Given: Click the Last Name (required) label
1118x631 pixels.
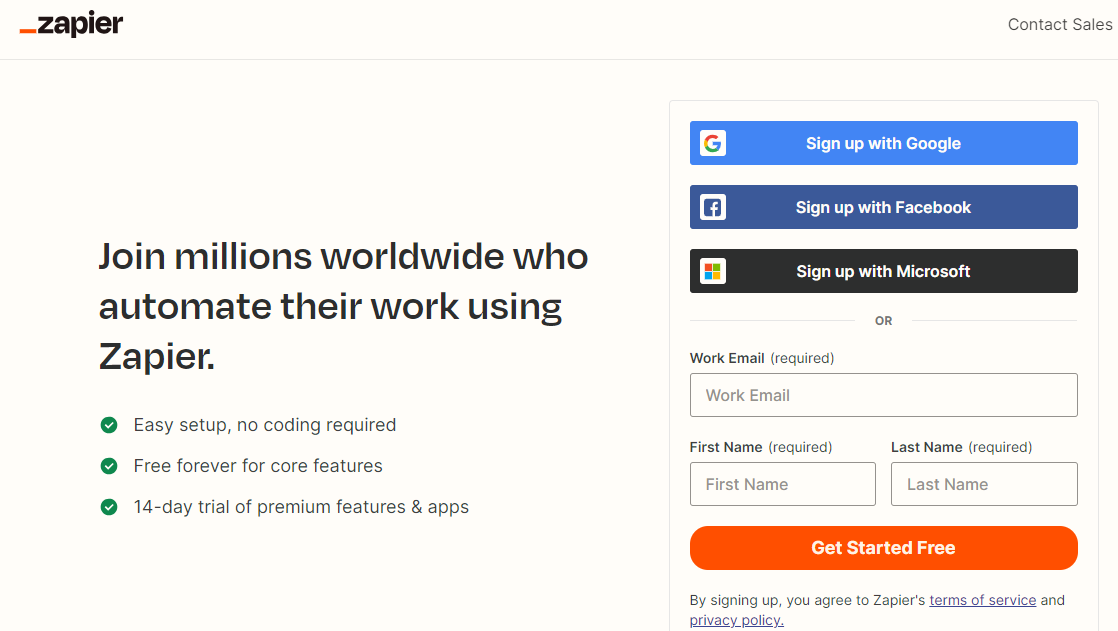Looking at the screenshot, I should (x=961, y=447).
